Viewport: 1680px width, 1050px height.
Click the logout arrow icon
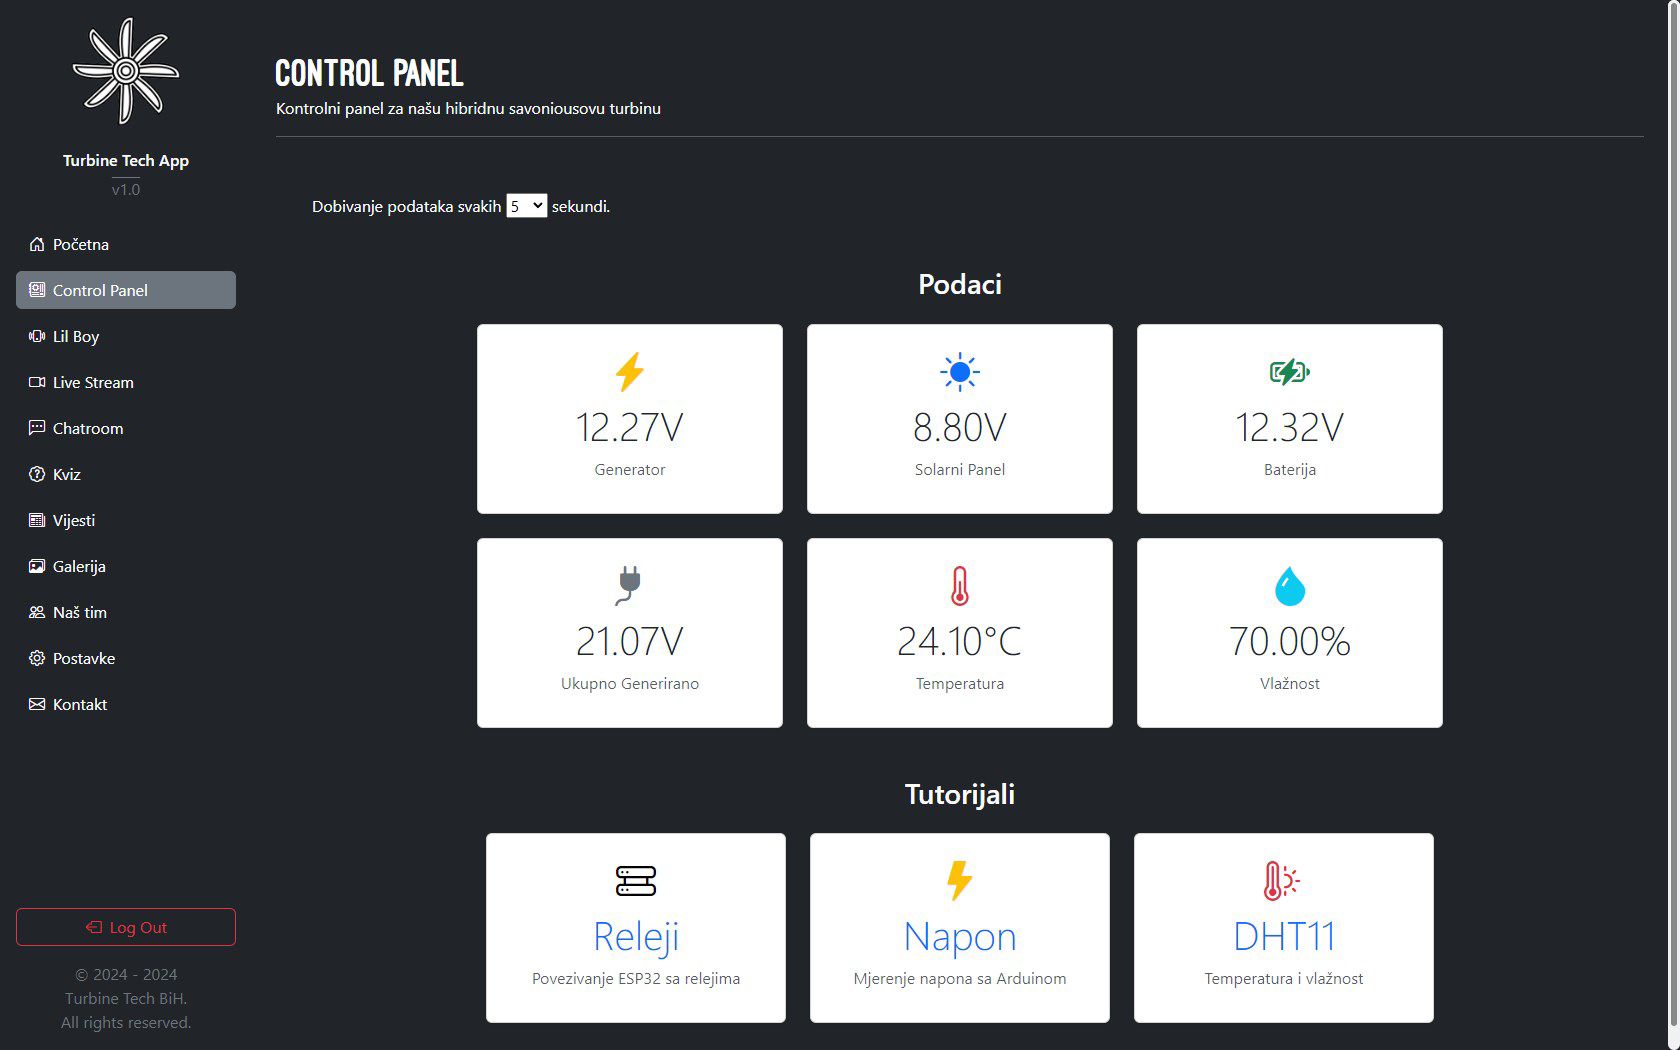pos(94,927)
